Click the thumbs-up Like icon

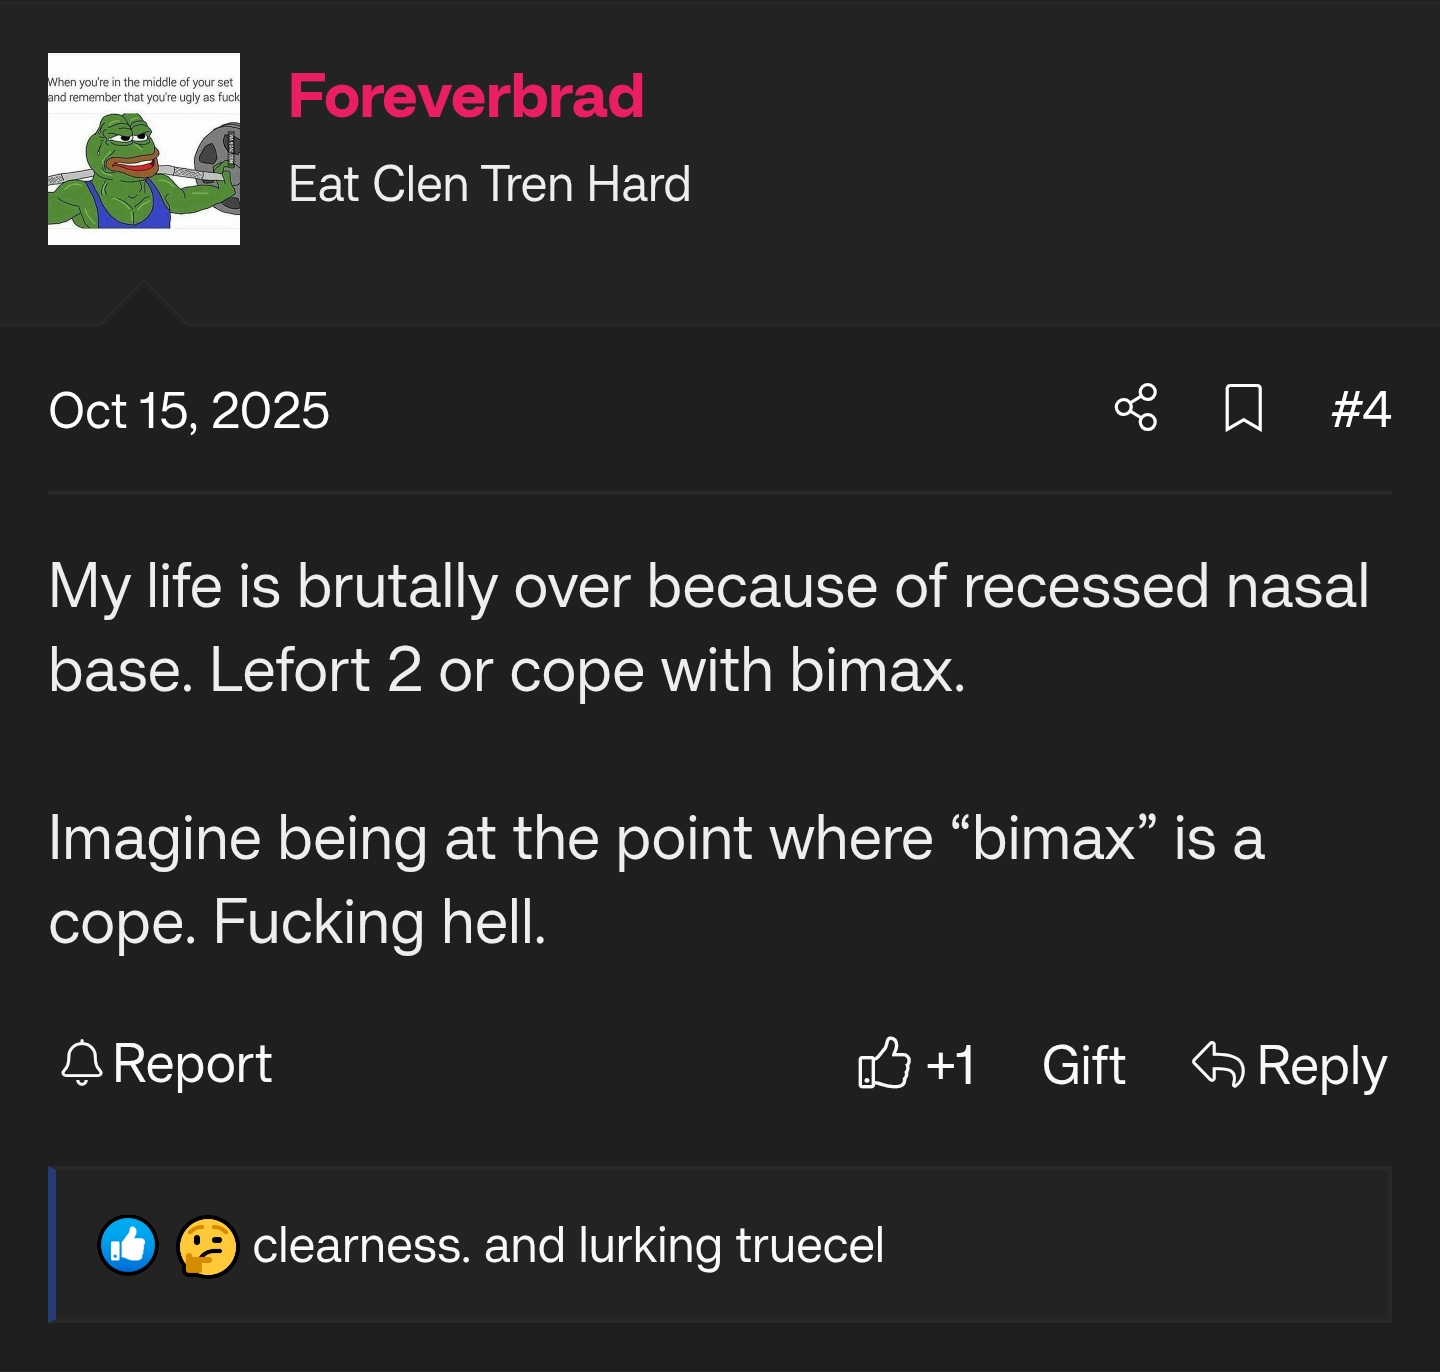point(884,1063)
